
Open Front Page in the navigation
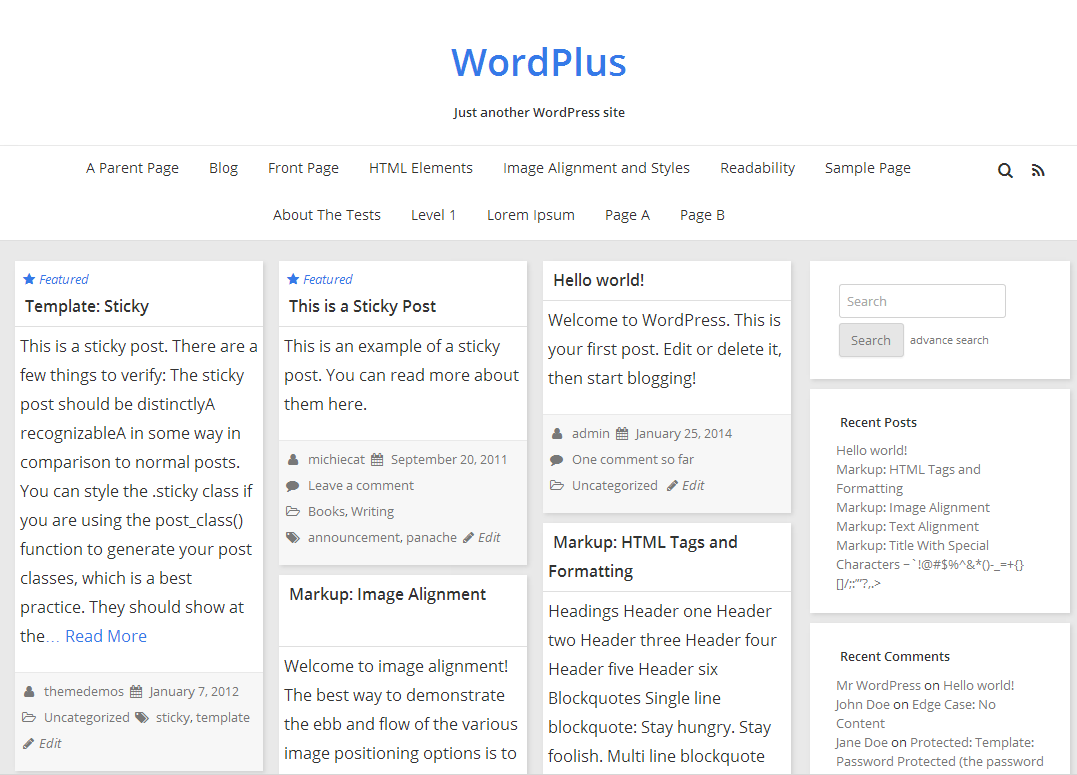click(x=304, y=168)
